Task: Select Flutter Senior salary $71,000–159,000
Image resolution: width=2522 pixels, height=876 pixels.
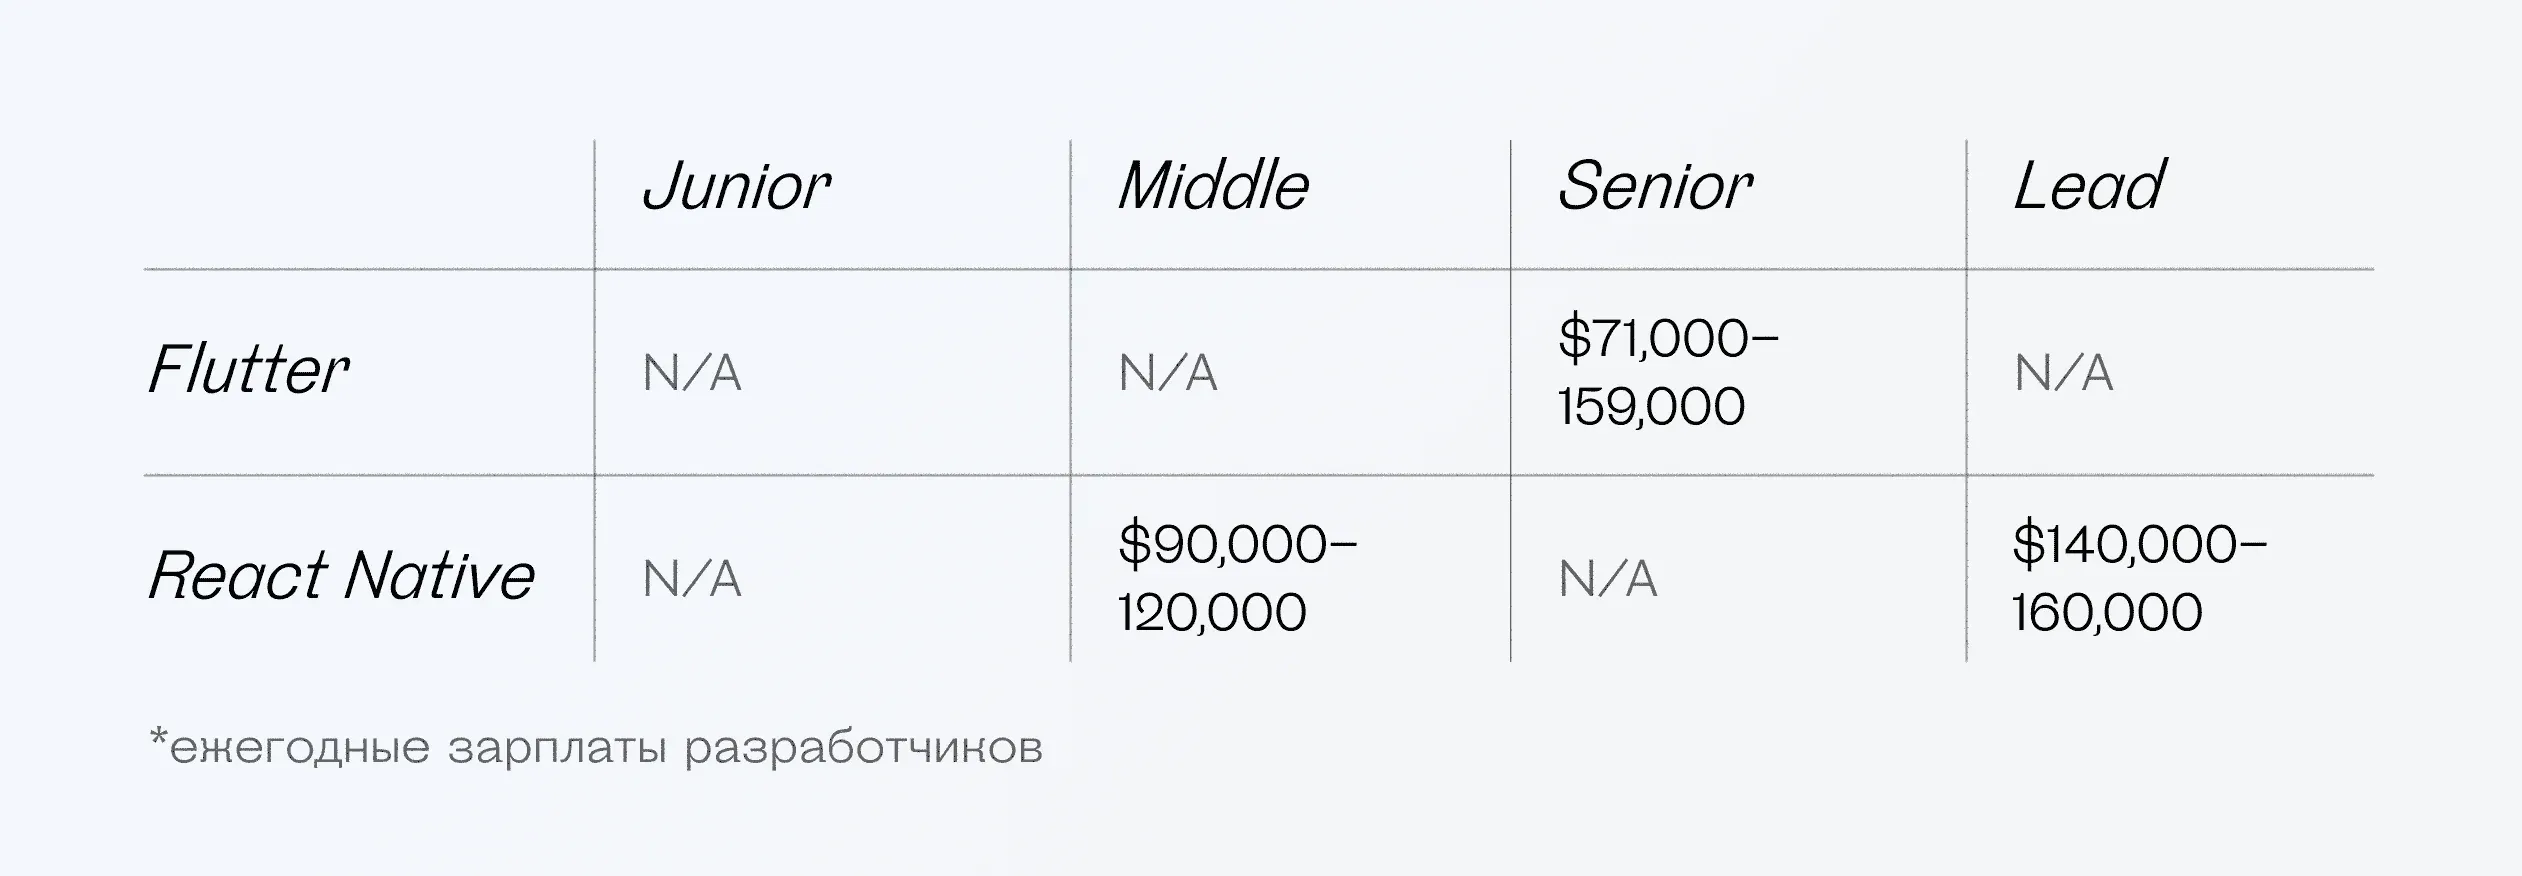Action: pos(1667,371)
